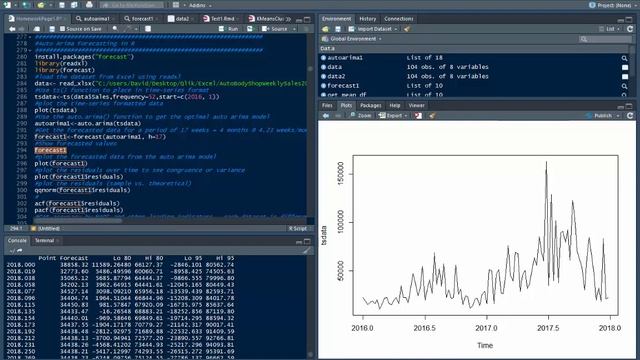Viewport: 640px width, 360px height.
Task: Switch to the autoarima1 editor tab
Action: click(93, 19)
